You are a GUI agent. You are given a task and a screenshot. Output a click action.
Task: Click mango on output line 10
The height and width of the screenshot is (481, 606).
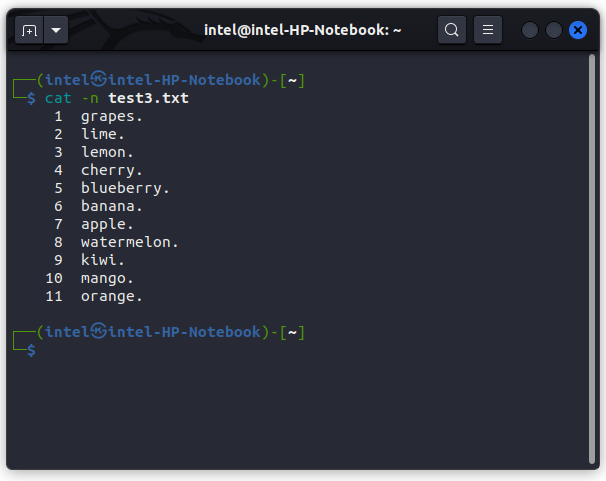click(103, 279)
